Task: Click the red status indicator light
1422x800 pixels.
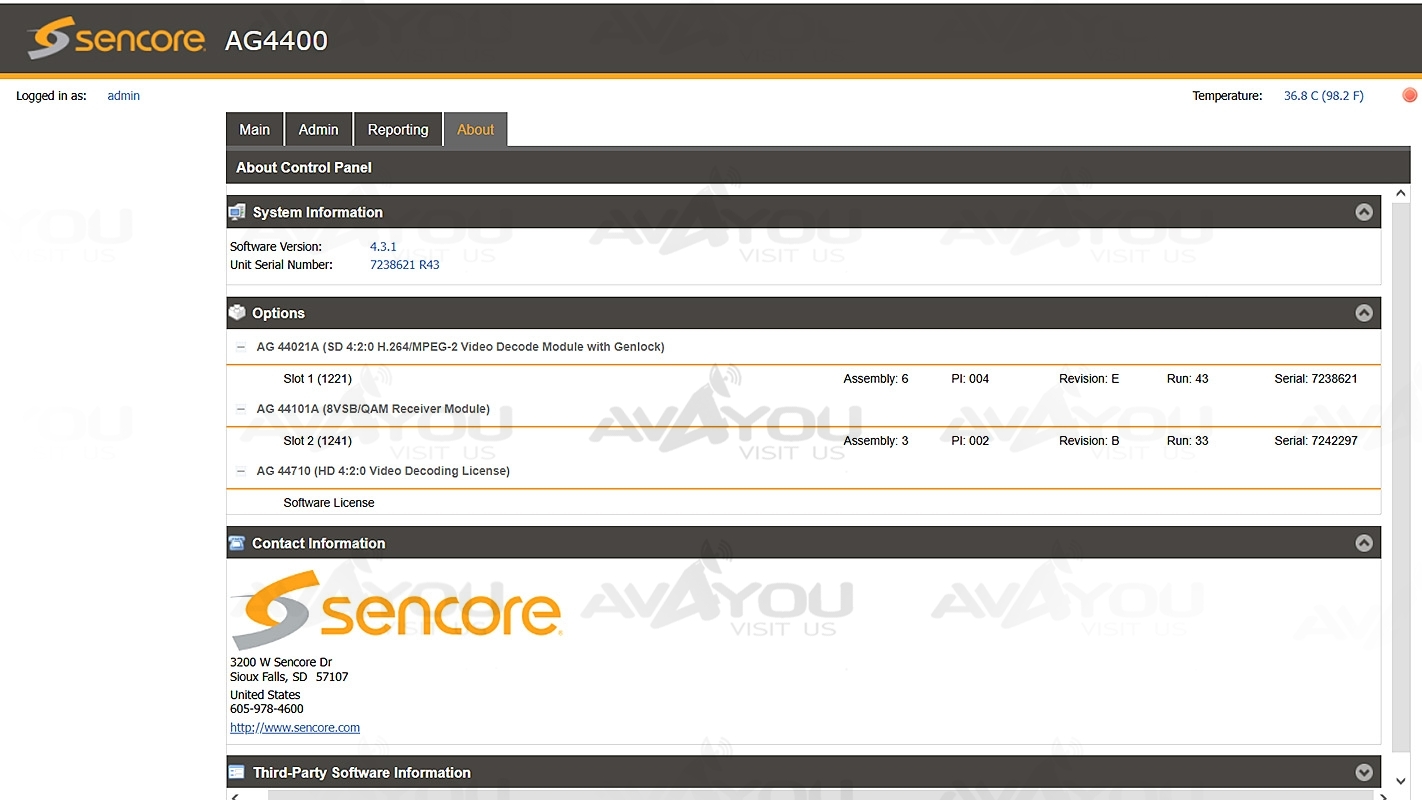Action: pos(1409,96)
